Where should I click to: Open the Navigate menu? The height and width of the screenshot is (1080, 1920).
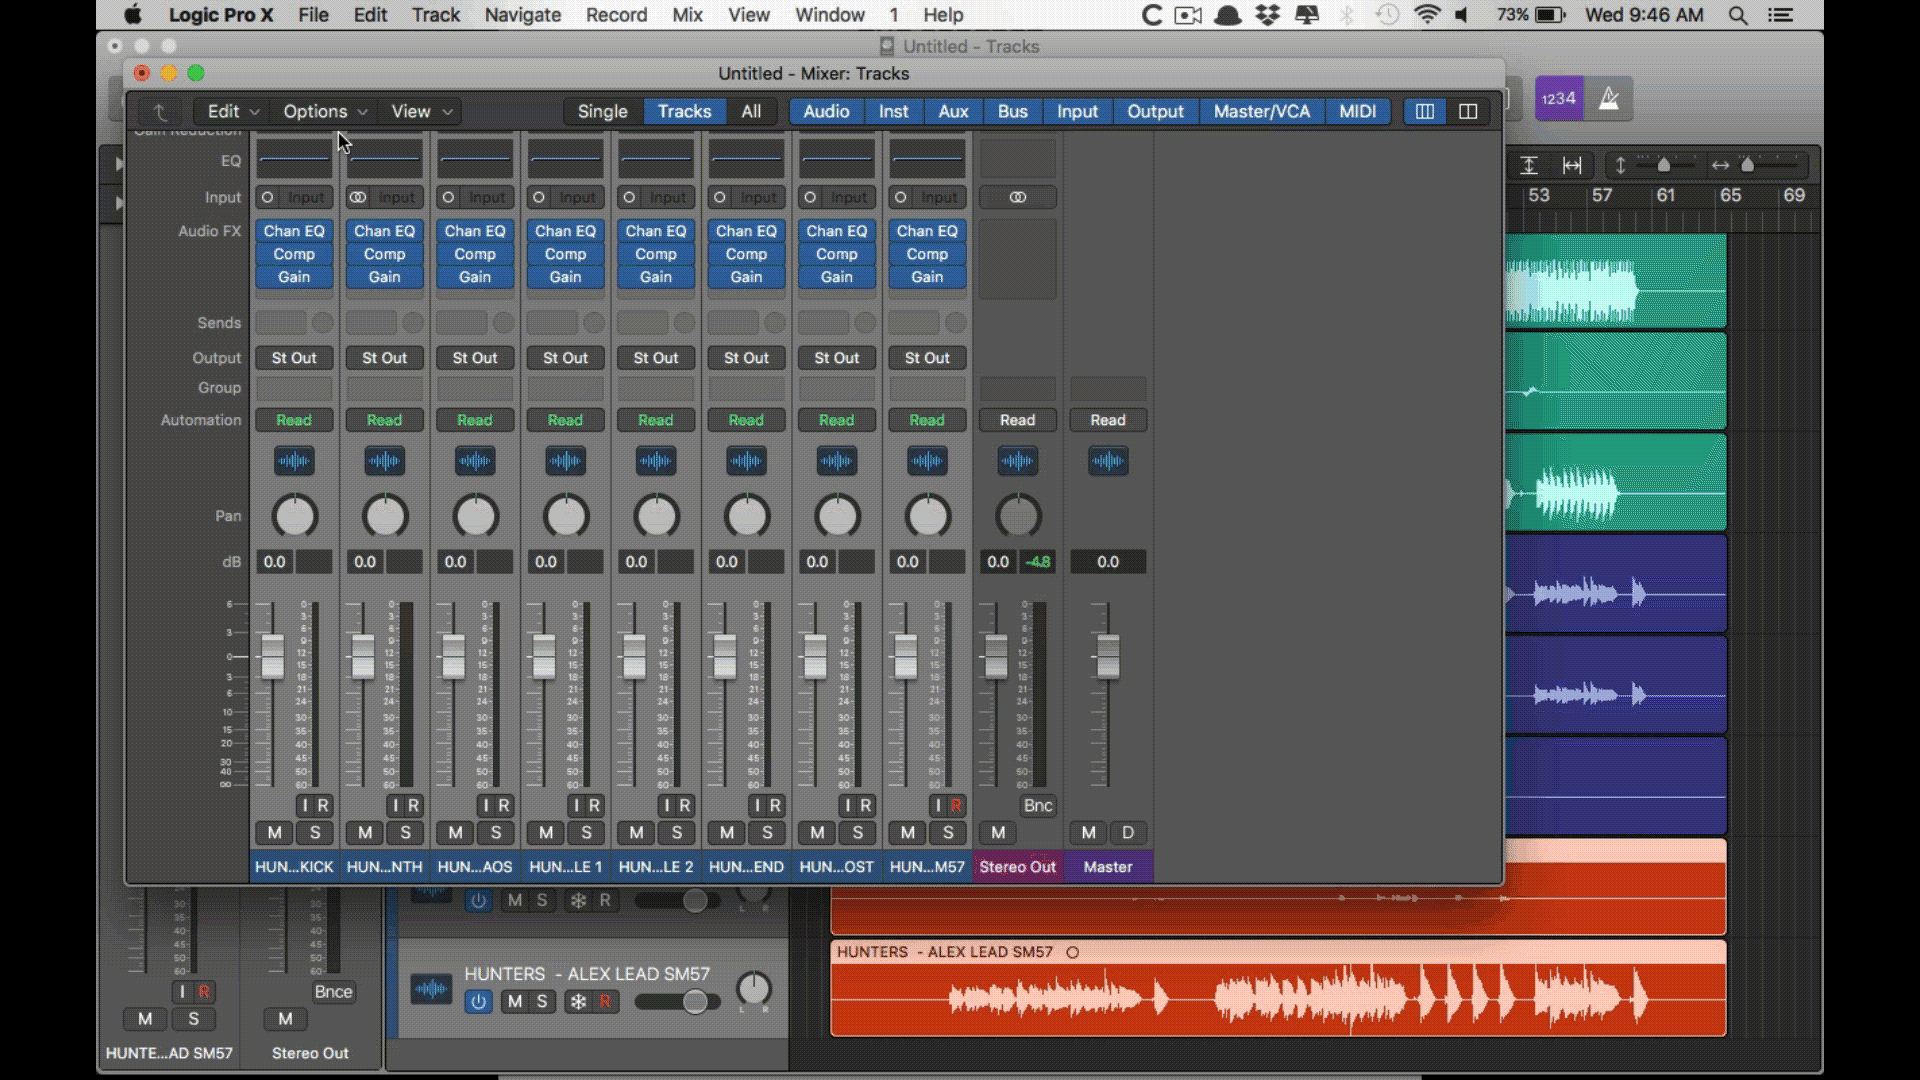click(522, 15)
